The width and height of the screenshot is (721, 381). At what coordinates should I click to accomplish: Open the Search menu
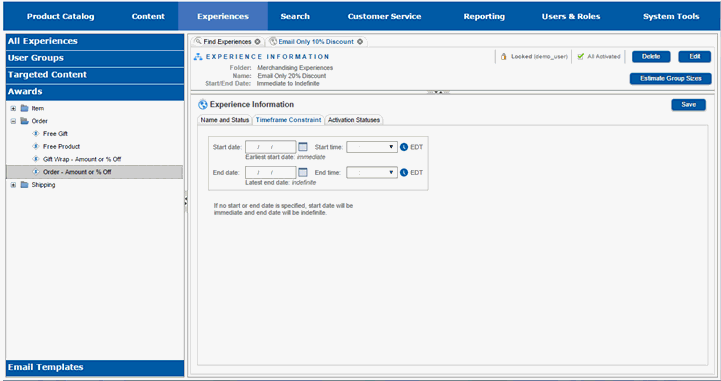pyautogui.click(x=295, y=17)
